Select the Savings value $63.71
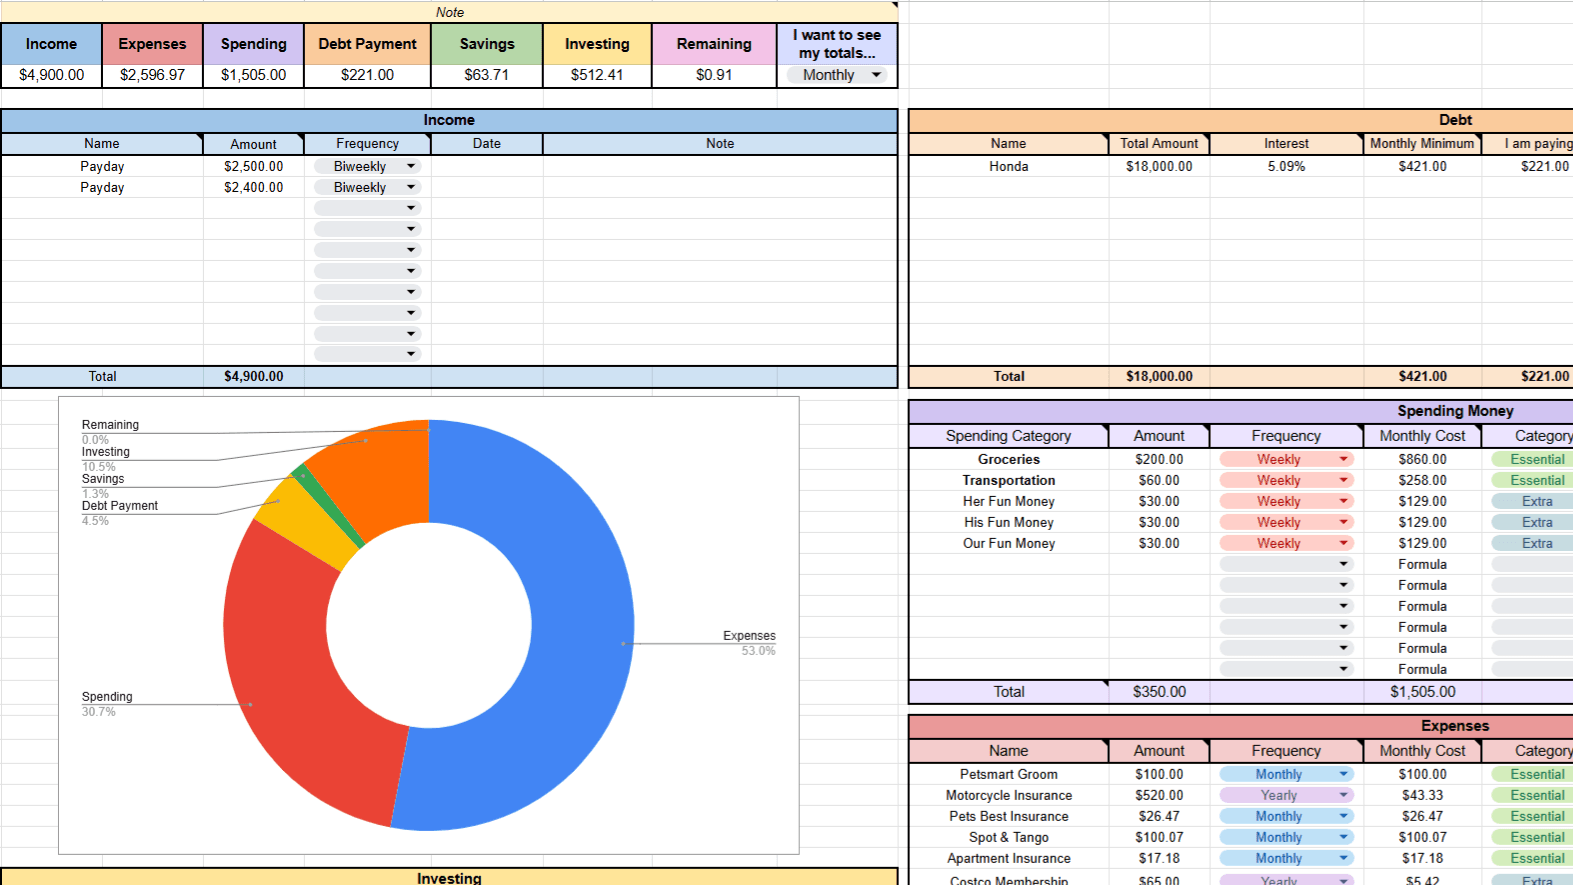 point(487,75)
